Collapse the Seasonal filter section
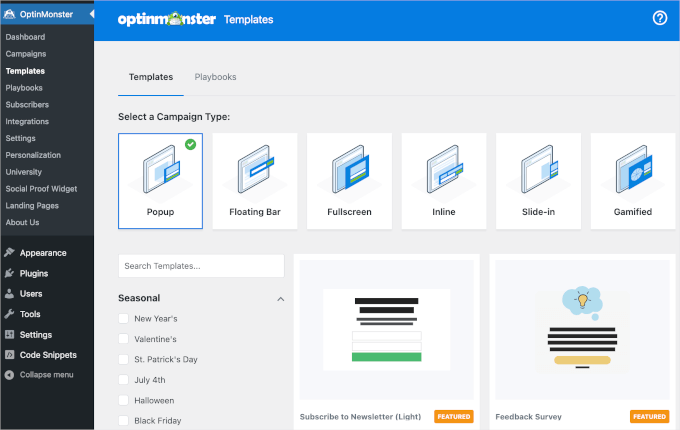The height and width of the screenshot is (430, 680). point(281,299)
